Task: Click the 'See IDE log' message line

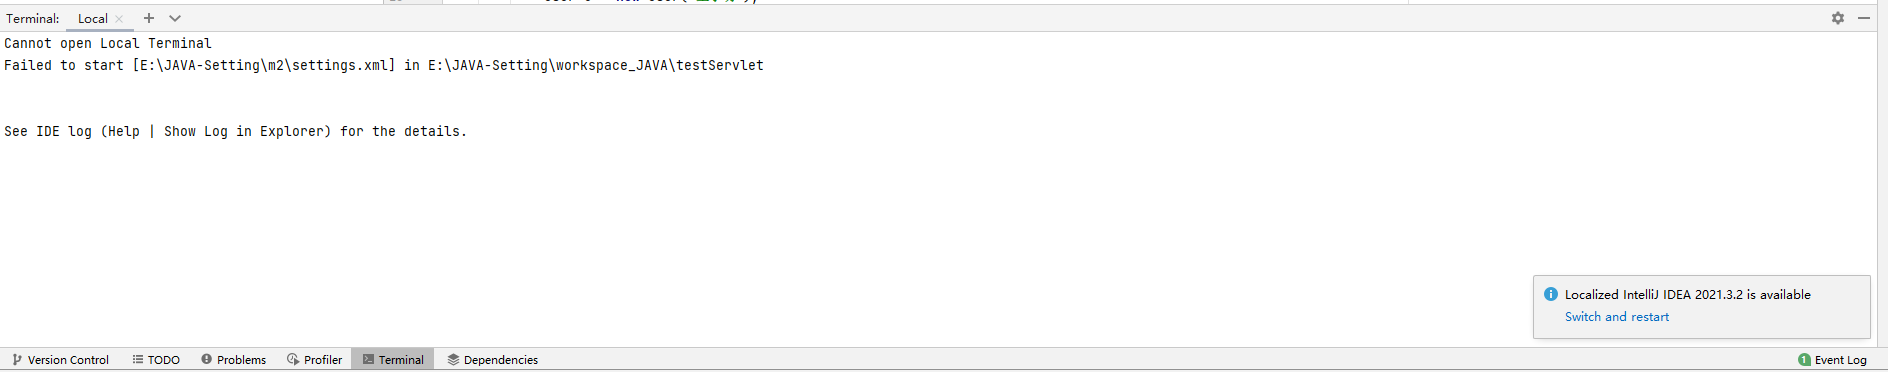Action: 235,132
